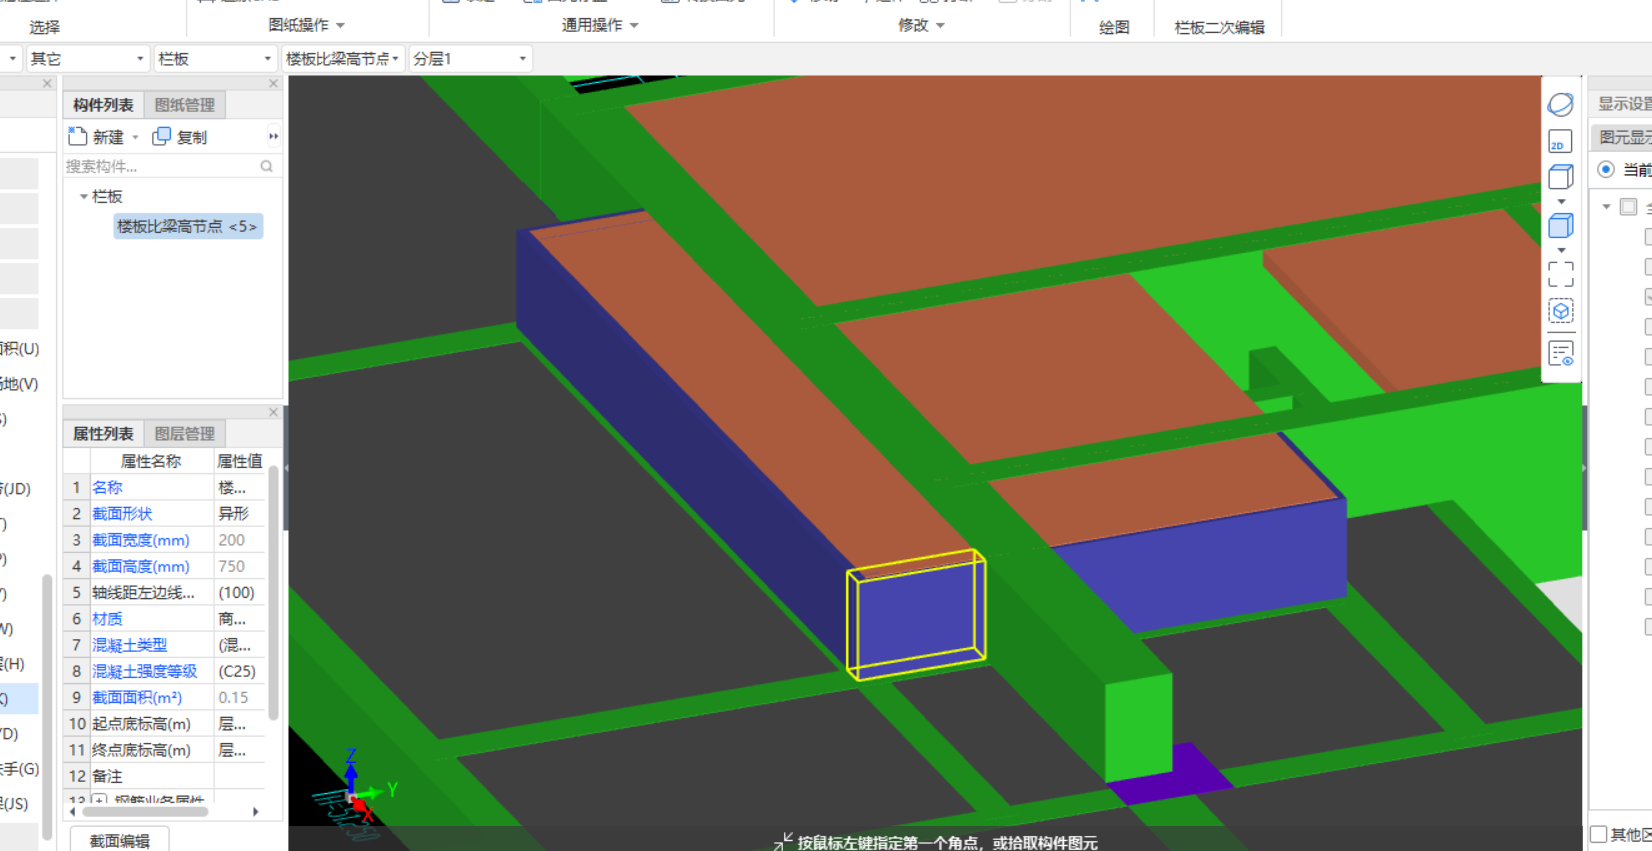Click the 复制 copy component icon
Image resolution: width=1652 pixels, height=851 pixels.
(161, 136)
